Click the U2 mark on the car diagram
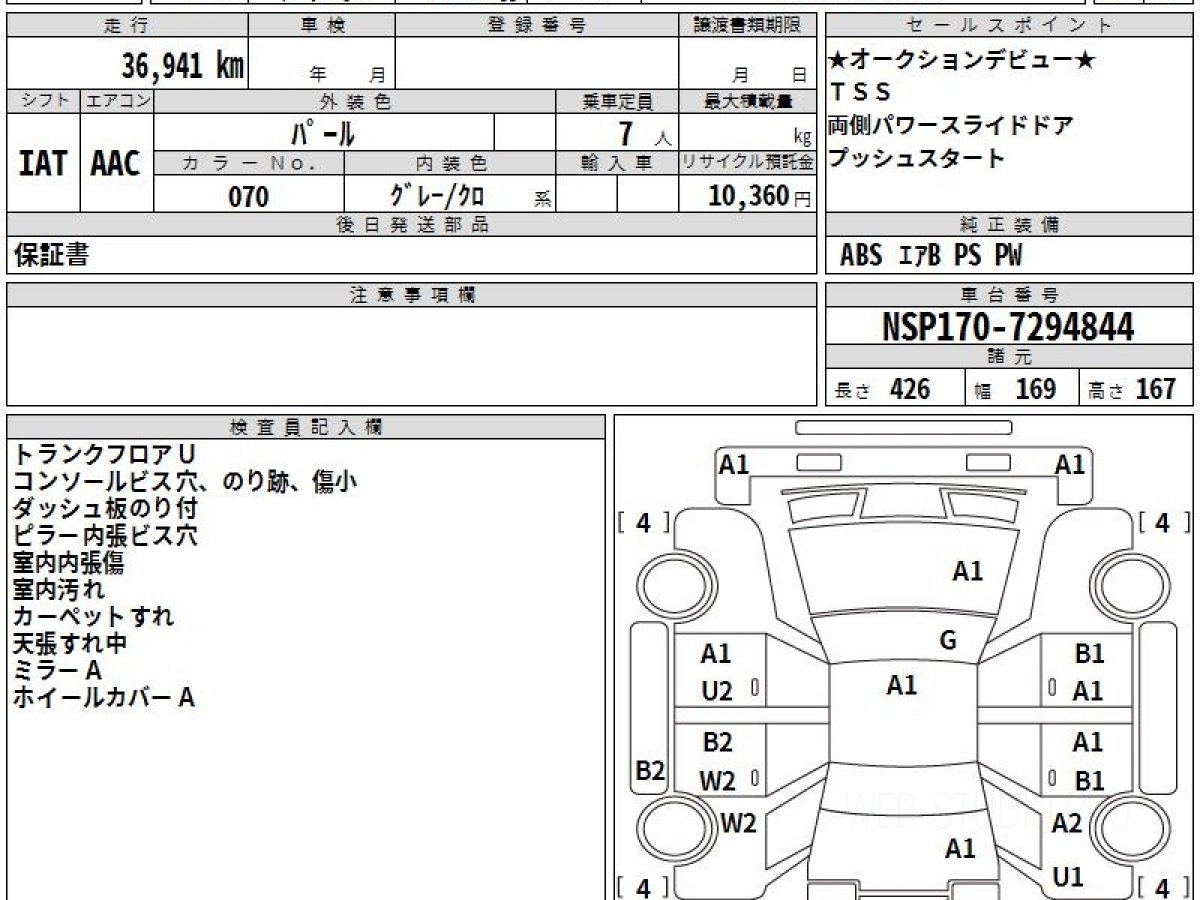 pyautogui.click(x=717, y=690)
